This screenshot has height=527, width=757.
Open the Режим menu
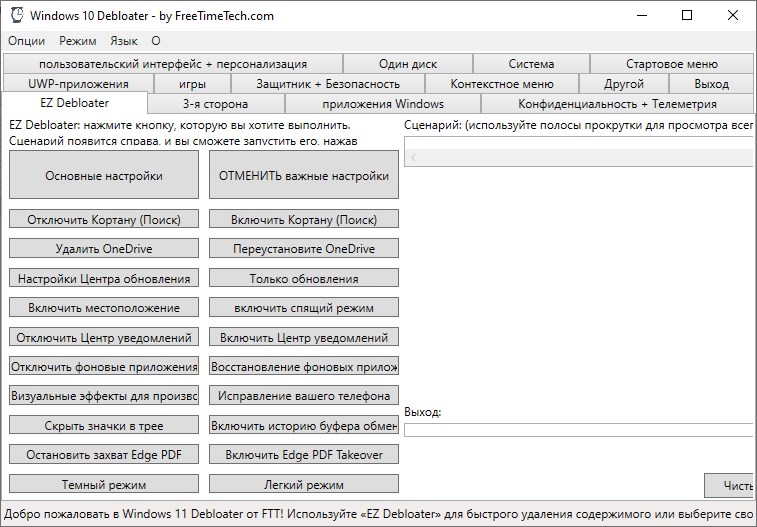point(78,41)
